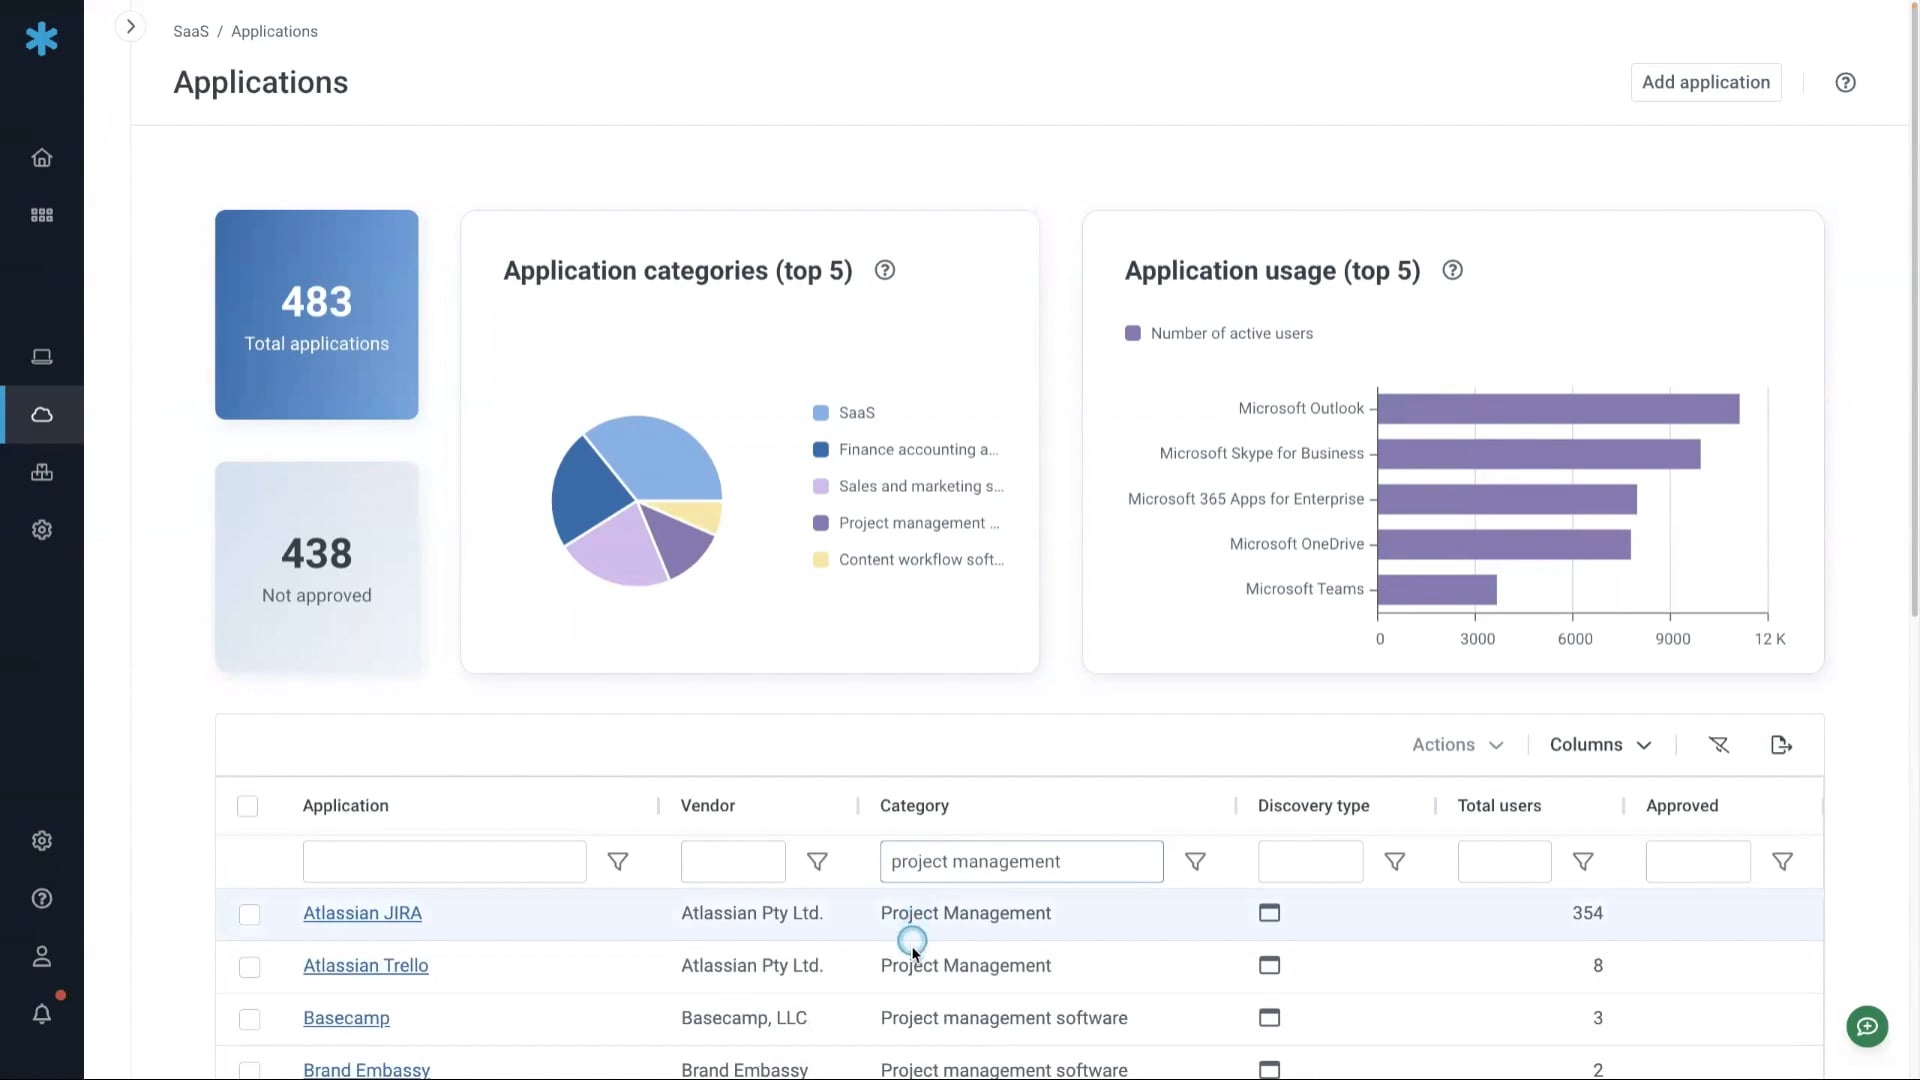Viewport: 1920px width, 1080px height.
Task: Open the organization icon below the cloud icon
Action: 41,472
